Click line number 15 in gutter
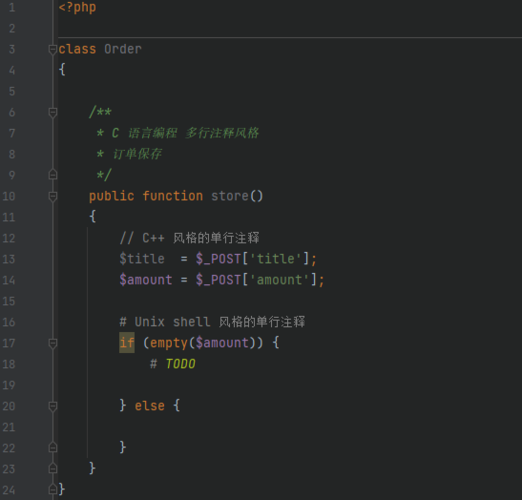This screenshot has height=500, width=522. coord(9,301)
